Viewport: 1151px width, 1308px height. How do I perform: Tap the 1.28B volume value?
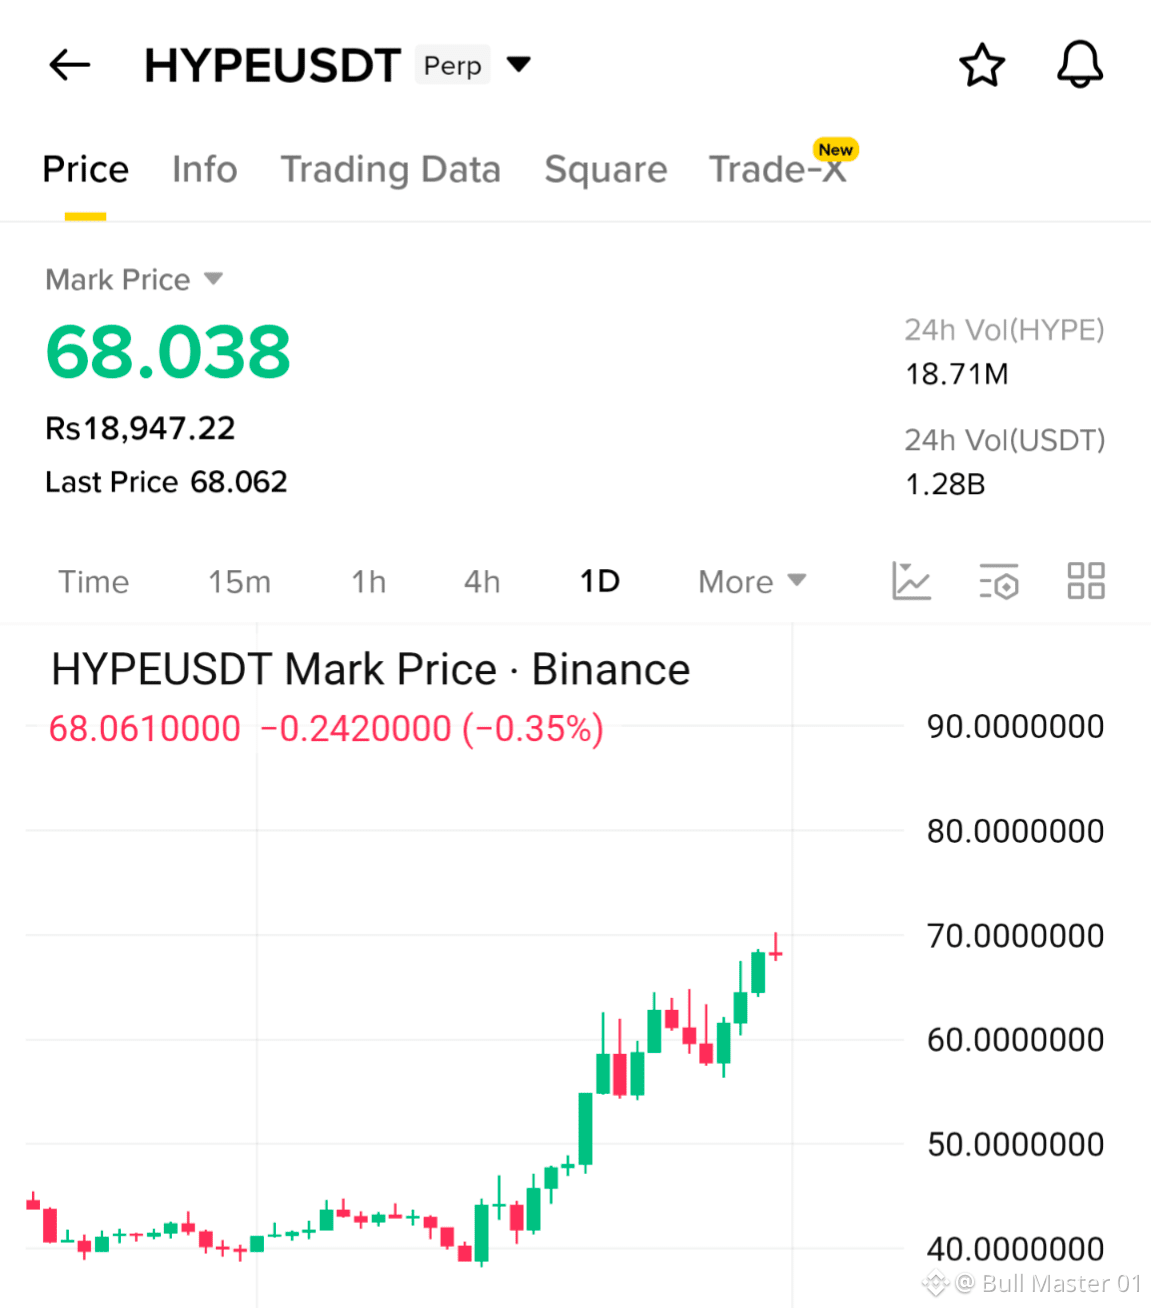tap(945, 484)
